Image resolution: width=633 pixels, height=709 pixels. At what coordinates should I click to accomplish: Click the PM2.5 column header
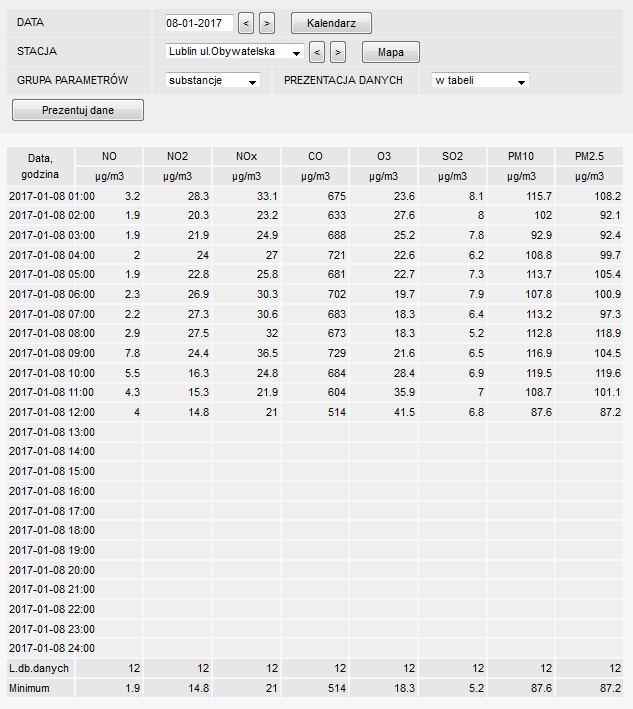(x=589, y=156)
